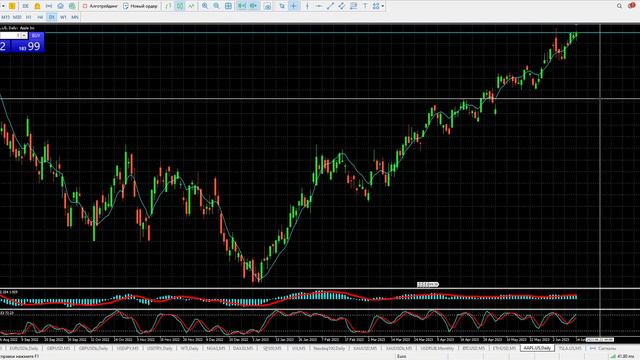Zoom in on the chart
The image size is (640, 360).
205,6
